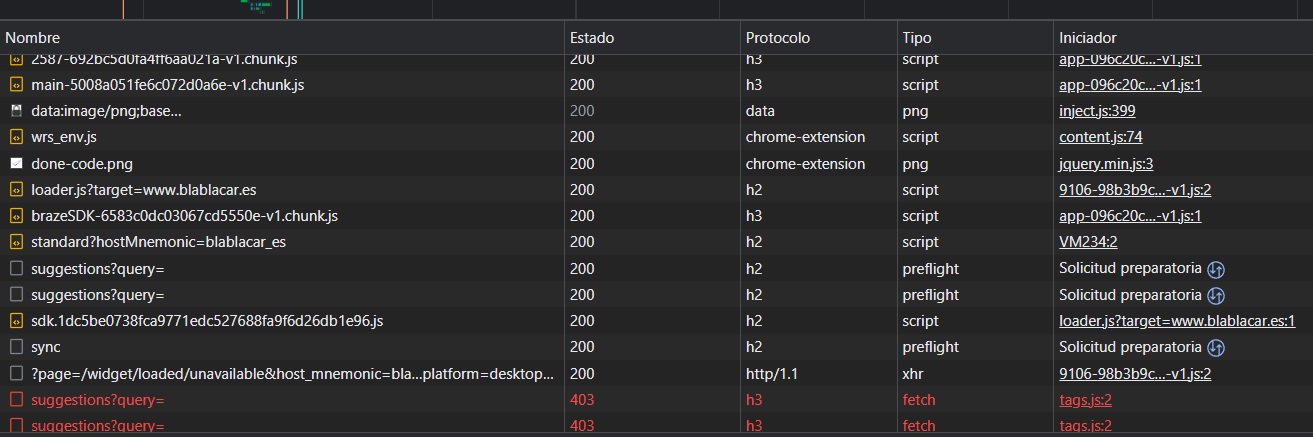Click the script icon beside sdk.1dc5be0738 file

(16, 321)
